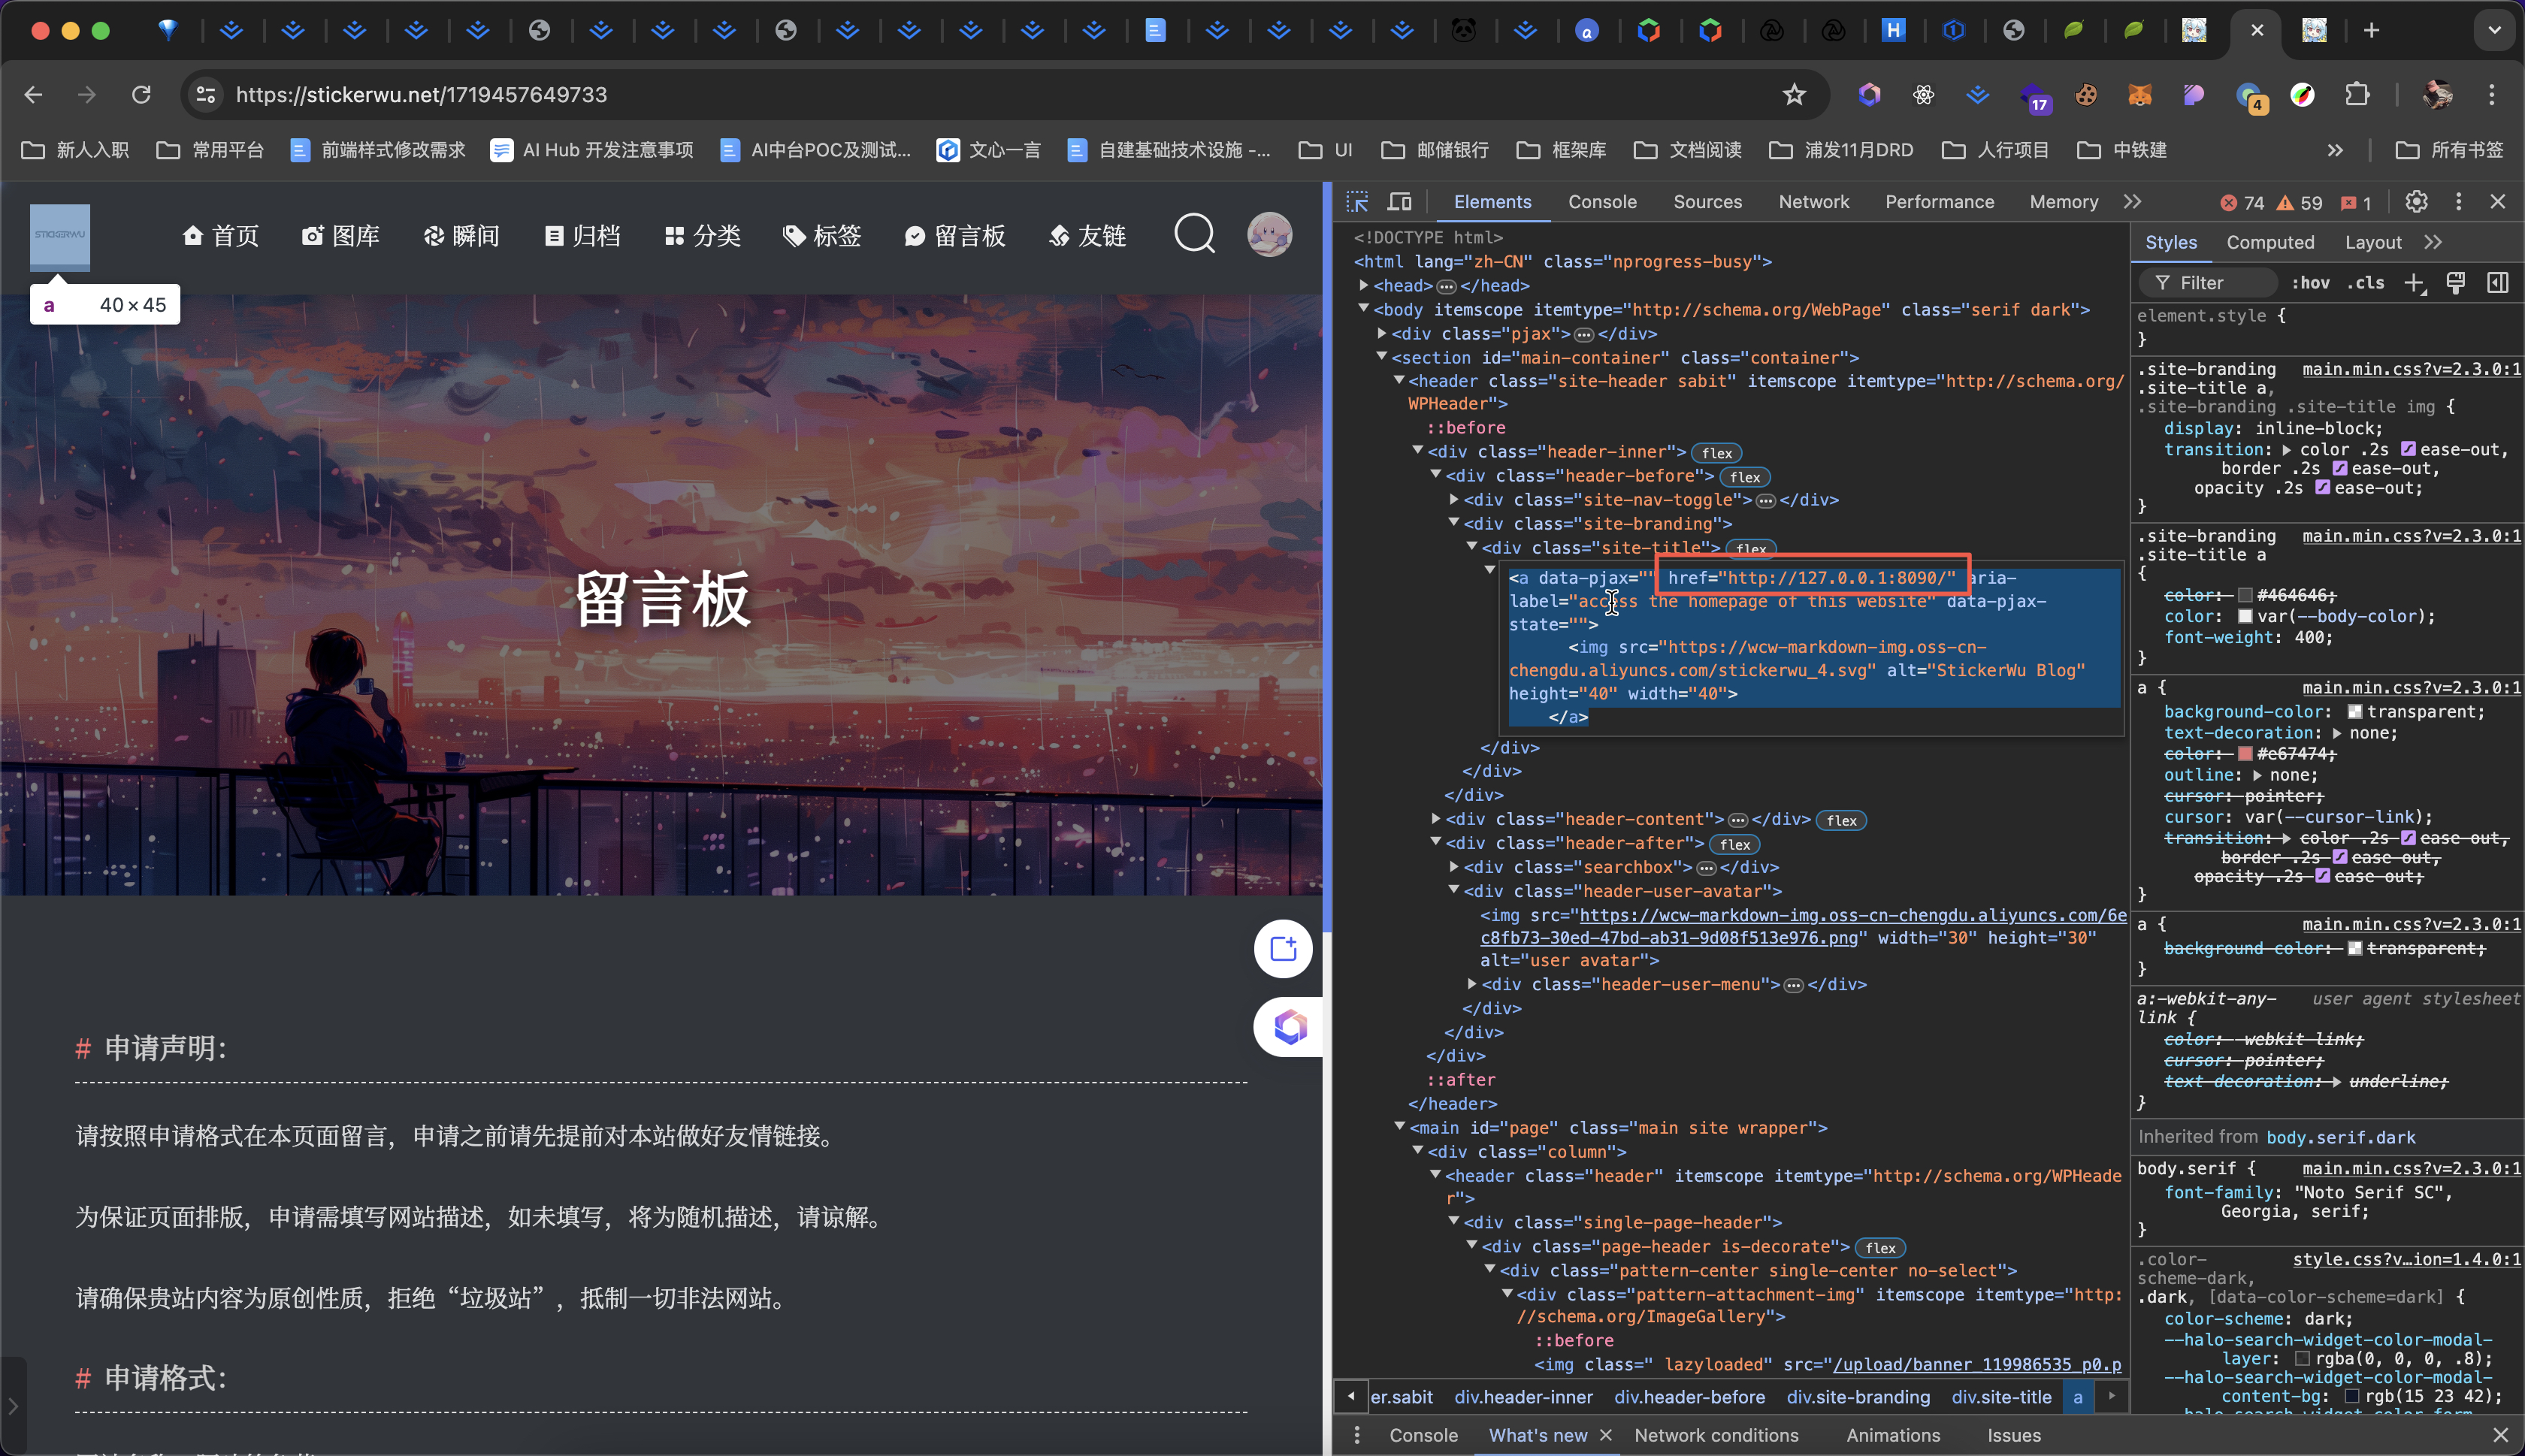Open site information icon in address bar
The height and width of the screenshot is (1456, 2525).
coord(206,94)
